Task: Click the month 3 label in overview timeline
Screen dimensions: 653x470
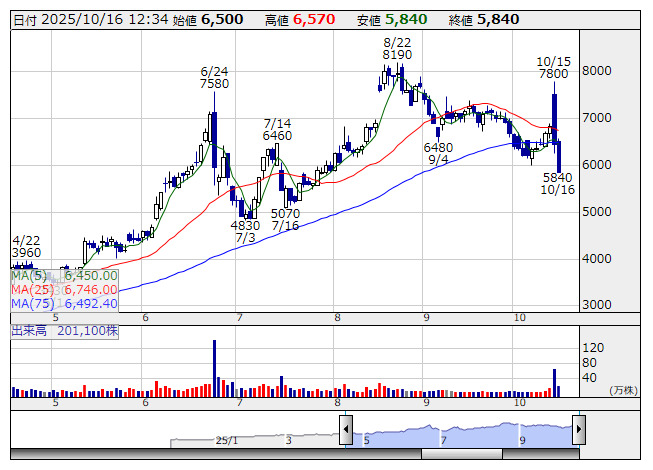Action: pyautogui.click(x=288, y=440)
